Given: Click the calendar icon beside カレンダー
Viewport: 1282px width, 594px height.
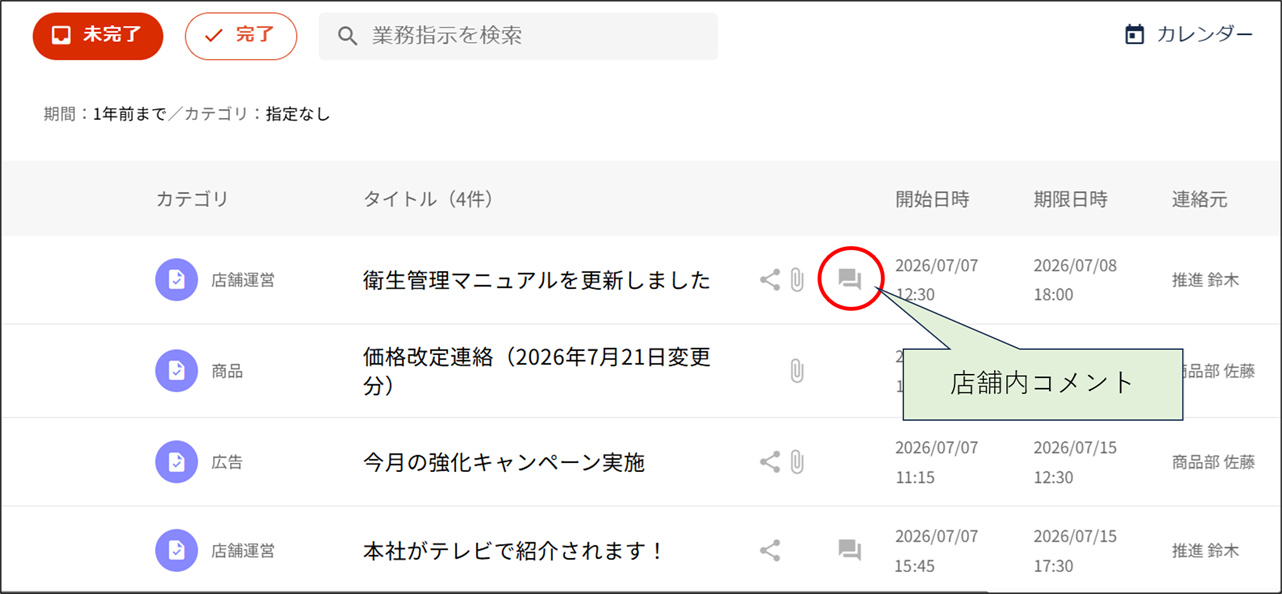Looking at the screenshot, I should coord(1134,35).
